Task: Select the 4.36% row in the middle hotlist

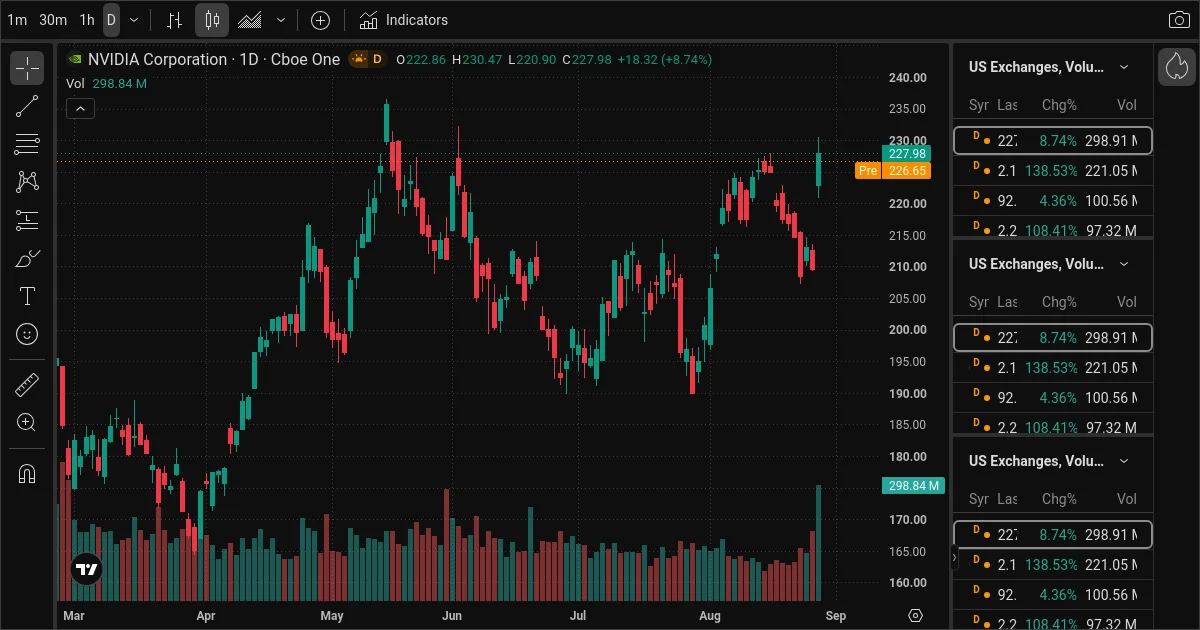Action: (1053, 398)
